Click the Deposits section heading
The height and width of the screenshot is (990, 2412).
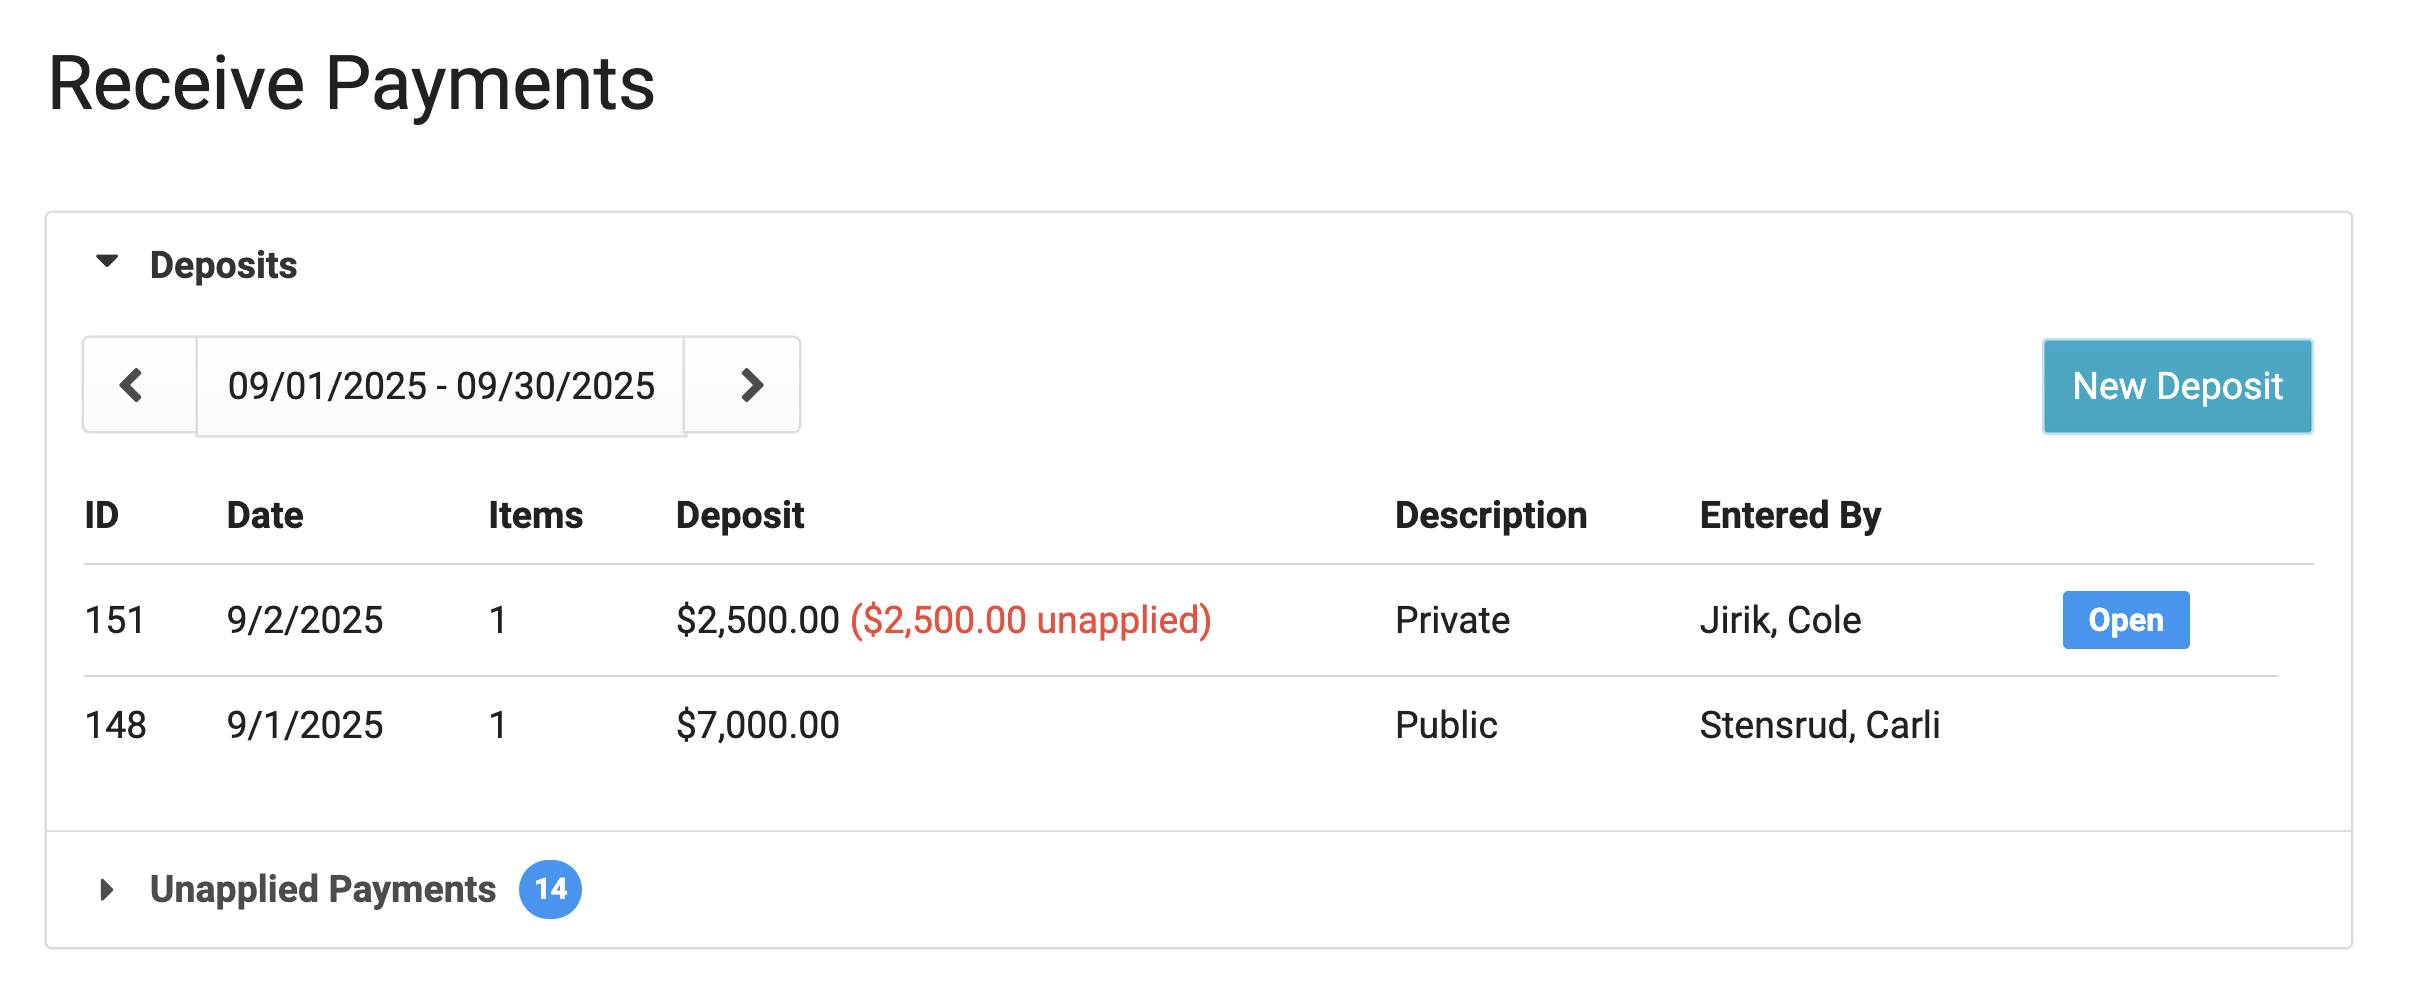point(223,265)
